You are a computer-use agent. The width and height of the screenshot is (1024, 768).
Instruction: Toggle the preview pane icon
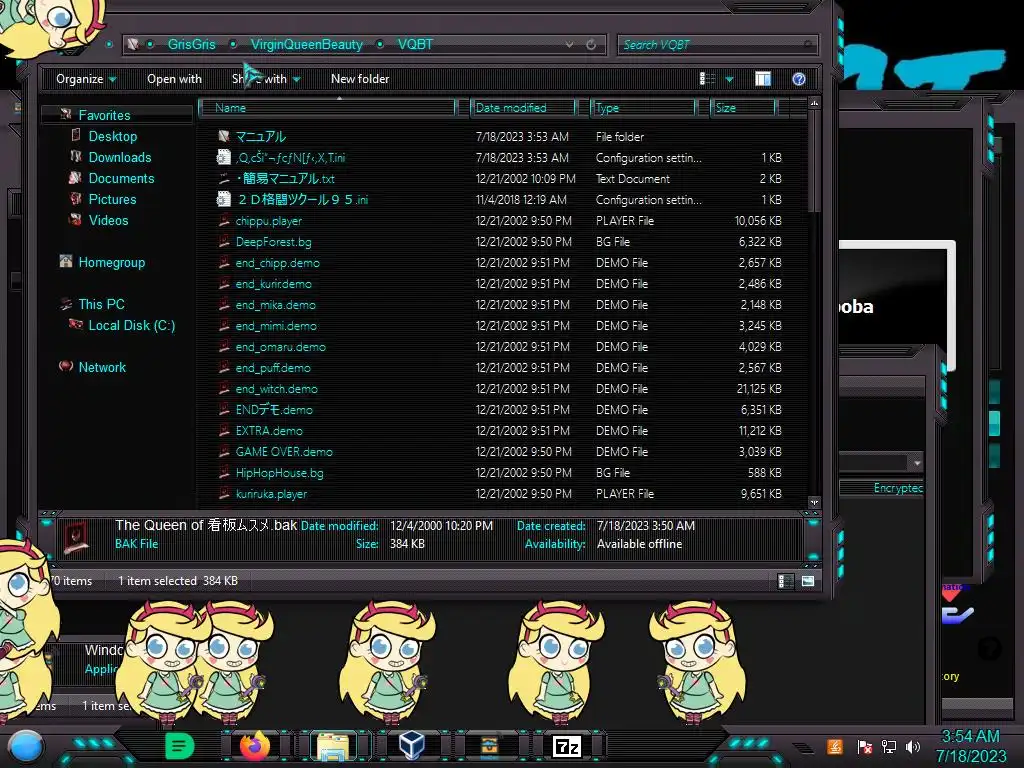point(763,79)
